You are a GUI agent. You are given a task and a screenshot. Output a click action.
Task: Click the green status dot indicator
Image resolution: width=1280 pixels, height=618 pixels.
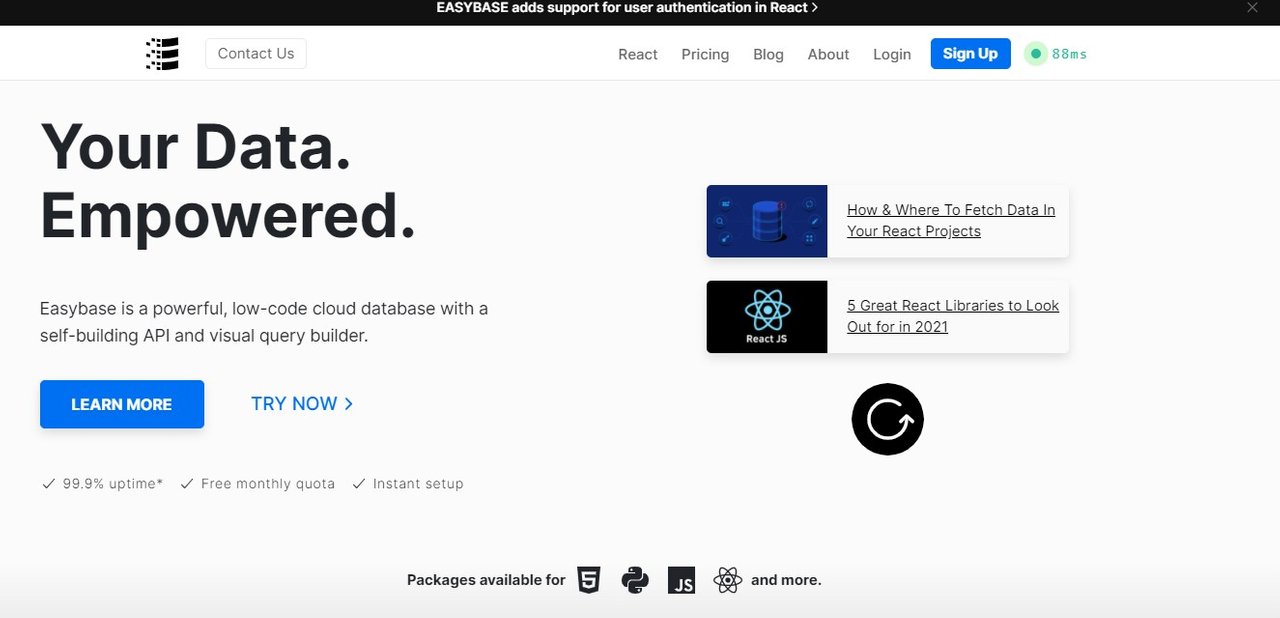pyautogui.click(x=1036, y=54)
